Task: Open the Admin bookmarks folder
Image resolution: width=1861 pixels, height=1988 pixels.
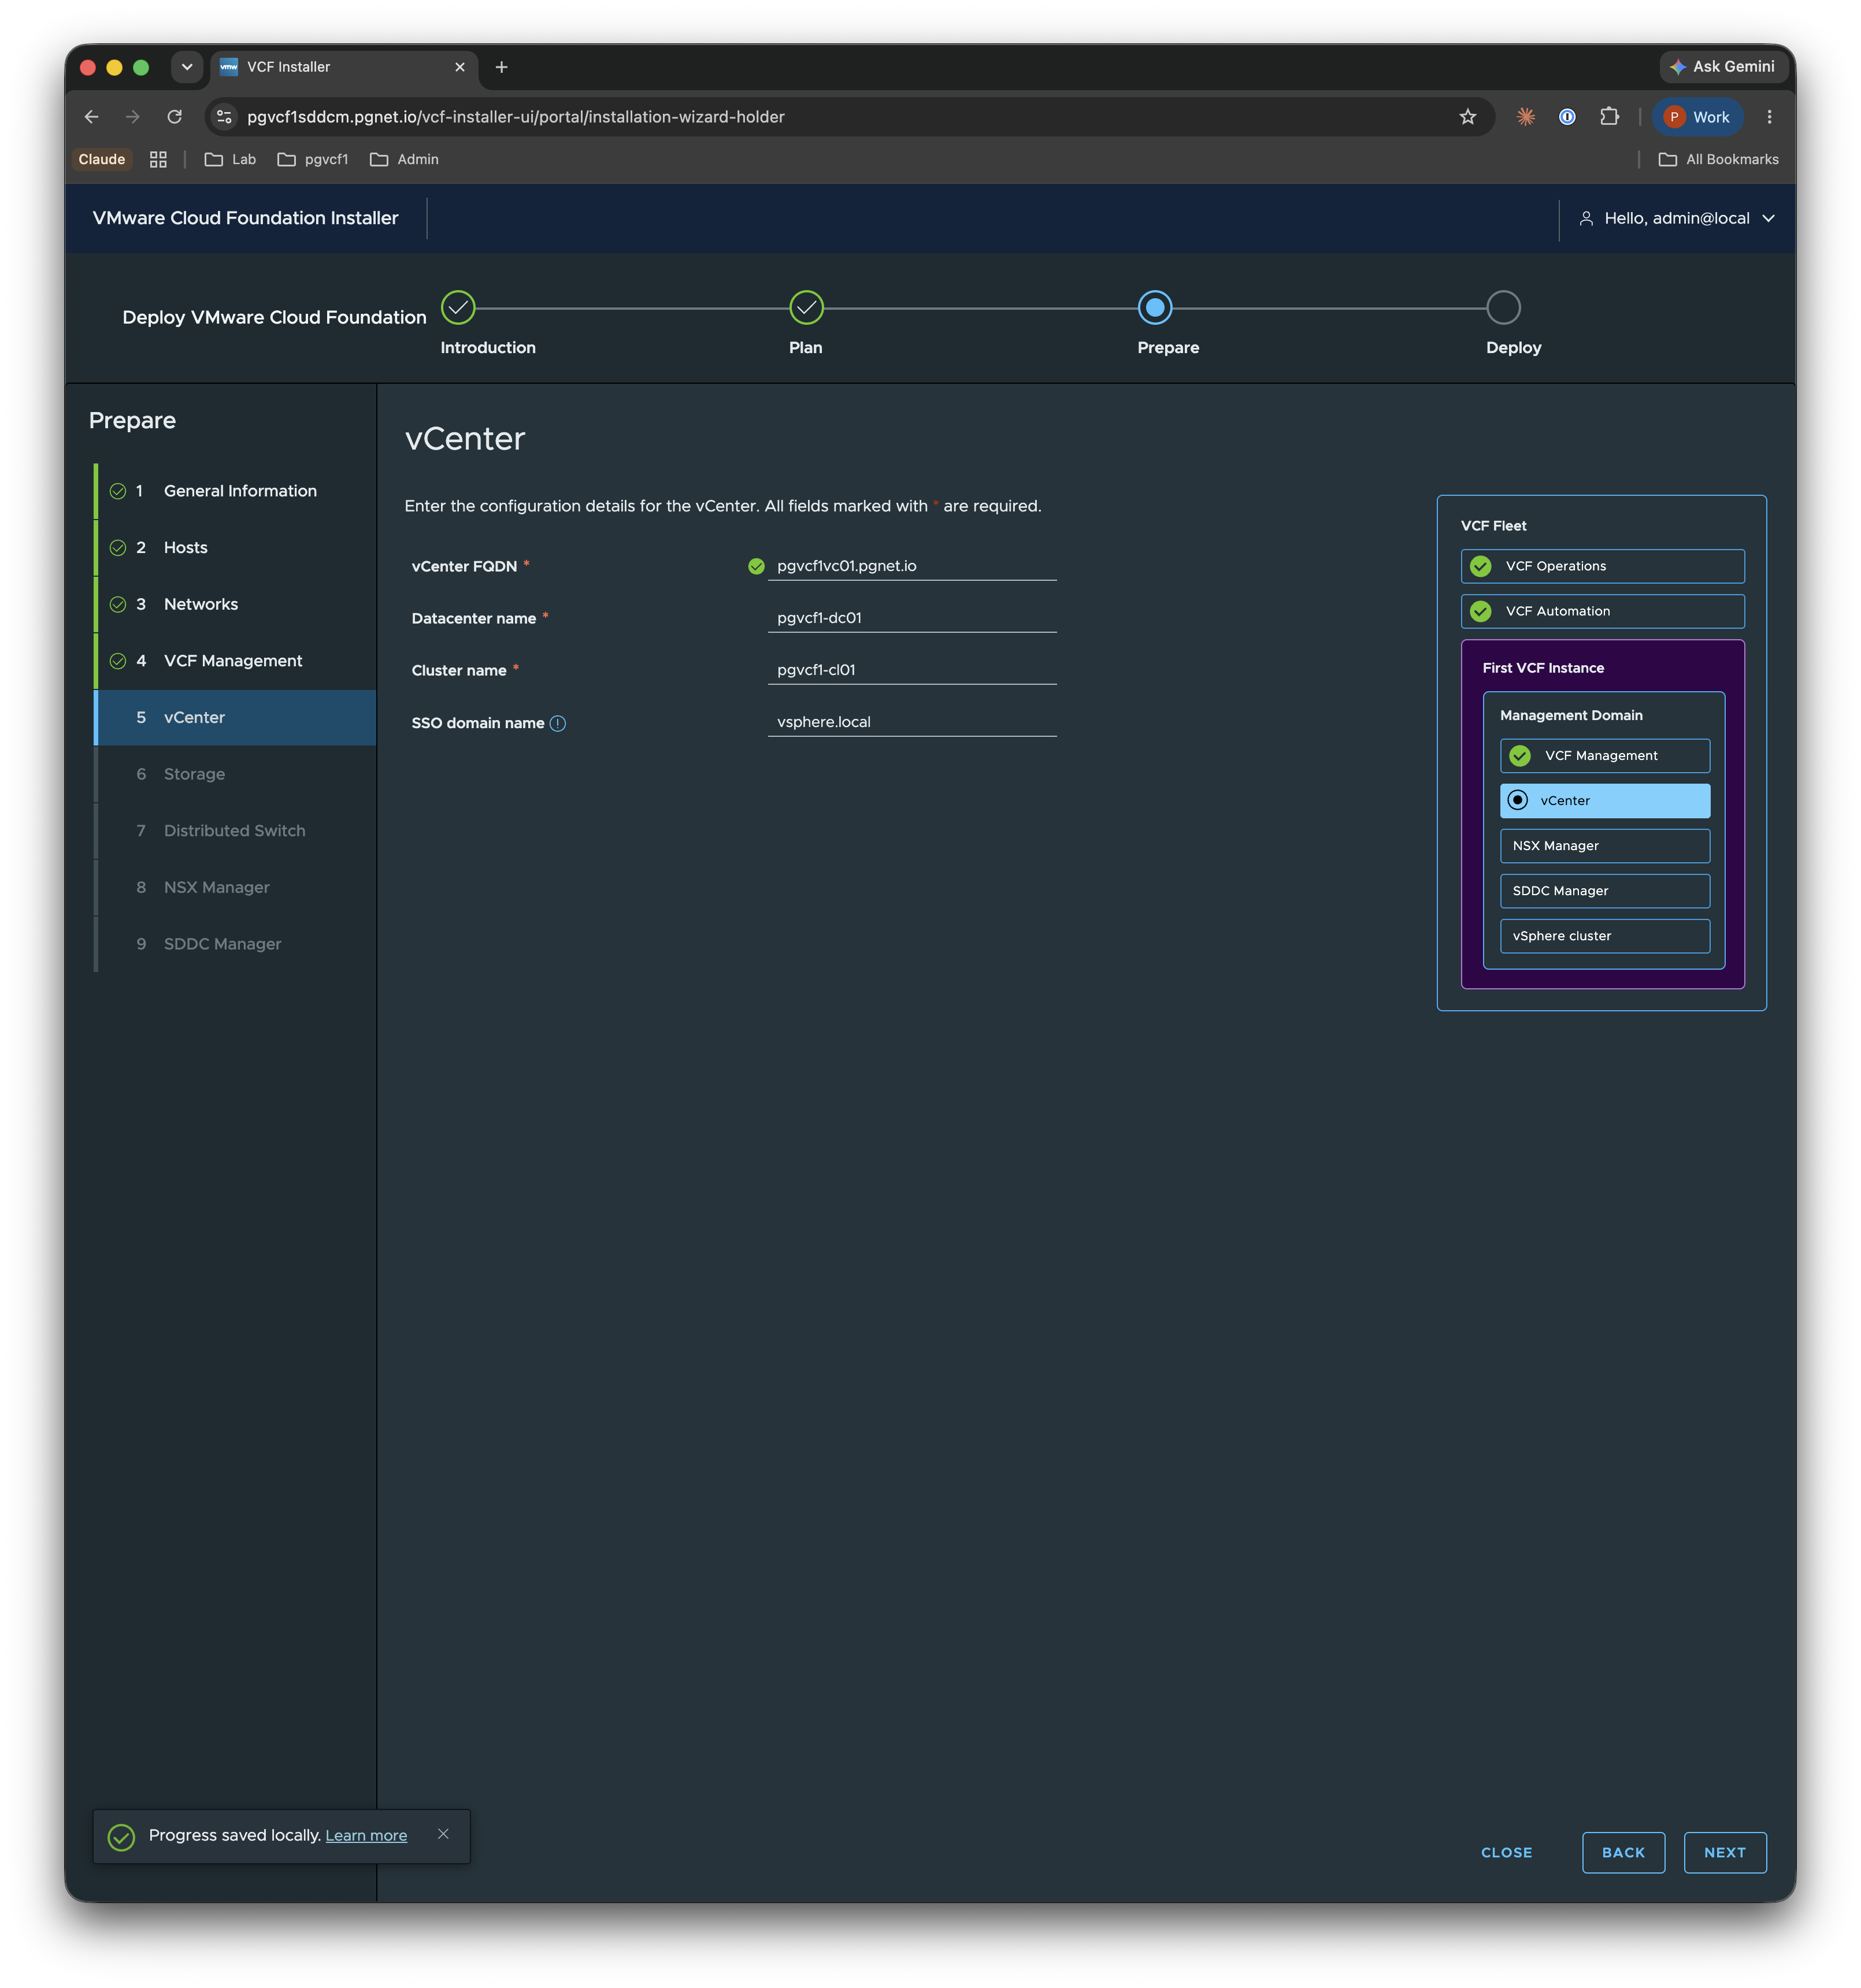Action: pos(404,159)
